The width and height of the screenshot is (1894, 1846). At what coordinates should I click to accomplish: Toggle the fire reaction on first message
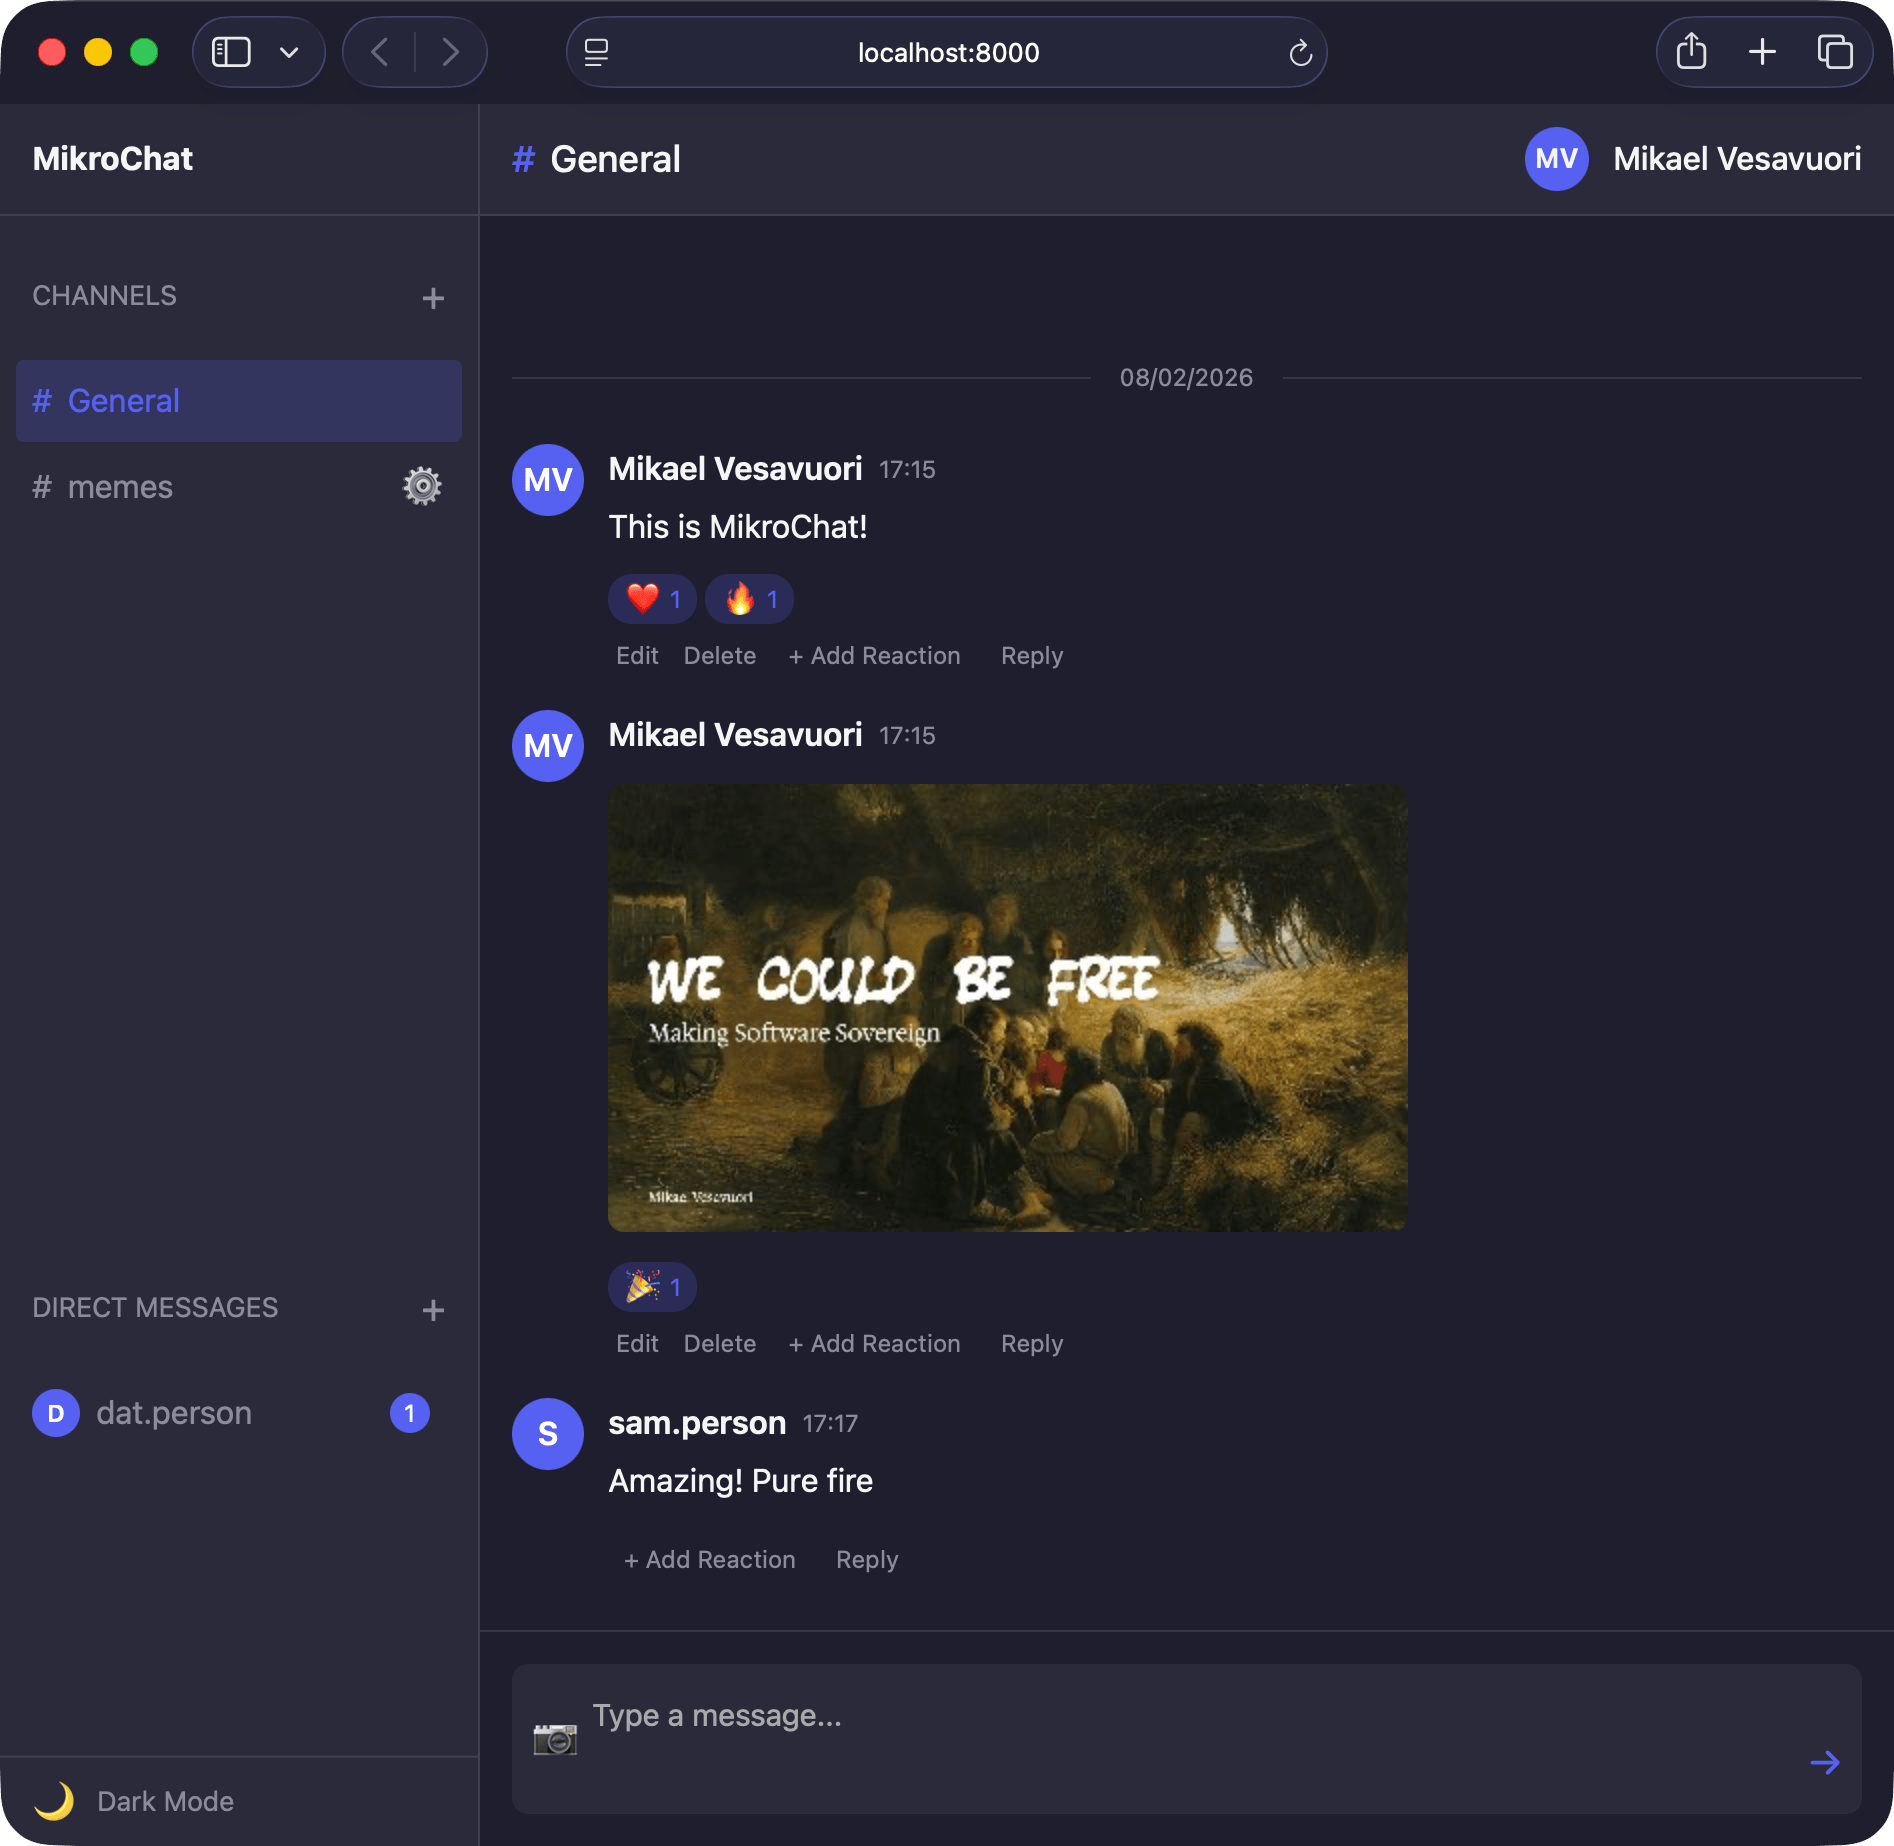click(x=749, y=599)
